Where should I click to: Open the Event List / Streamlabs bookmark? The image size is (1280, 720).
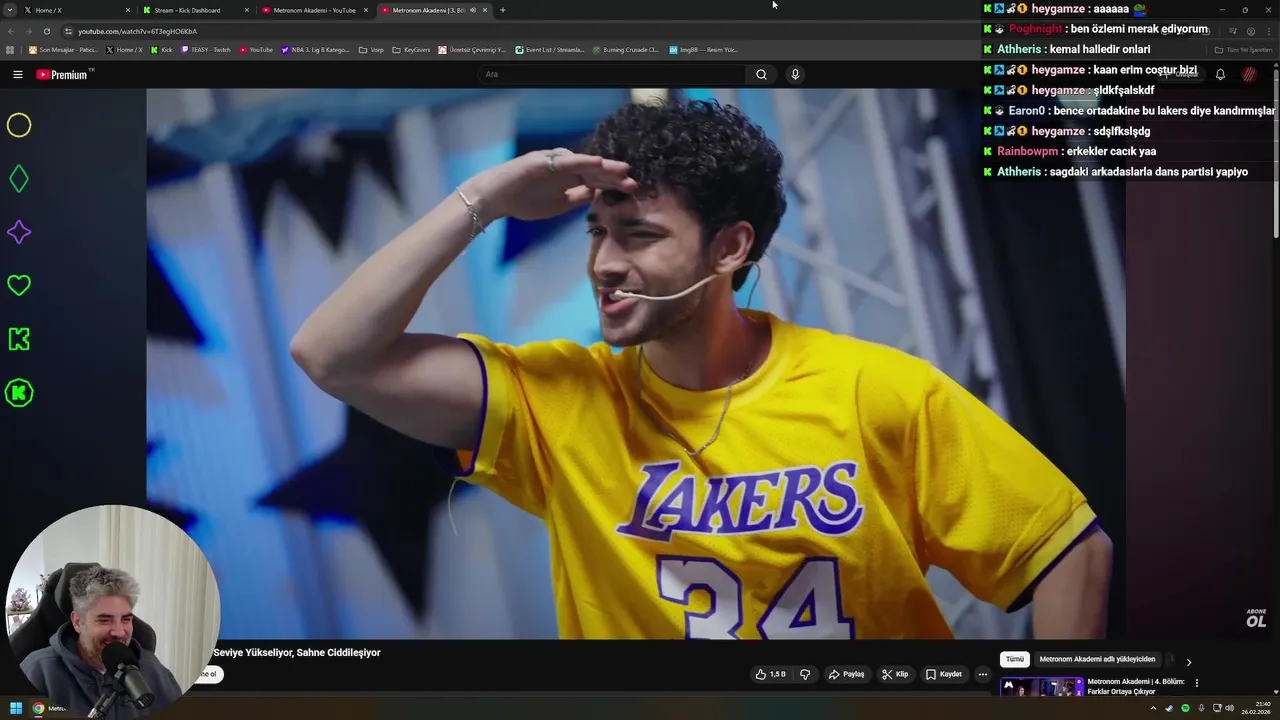click(550, 50)
